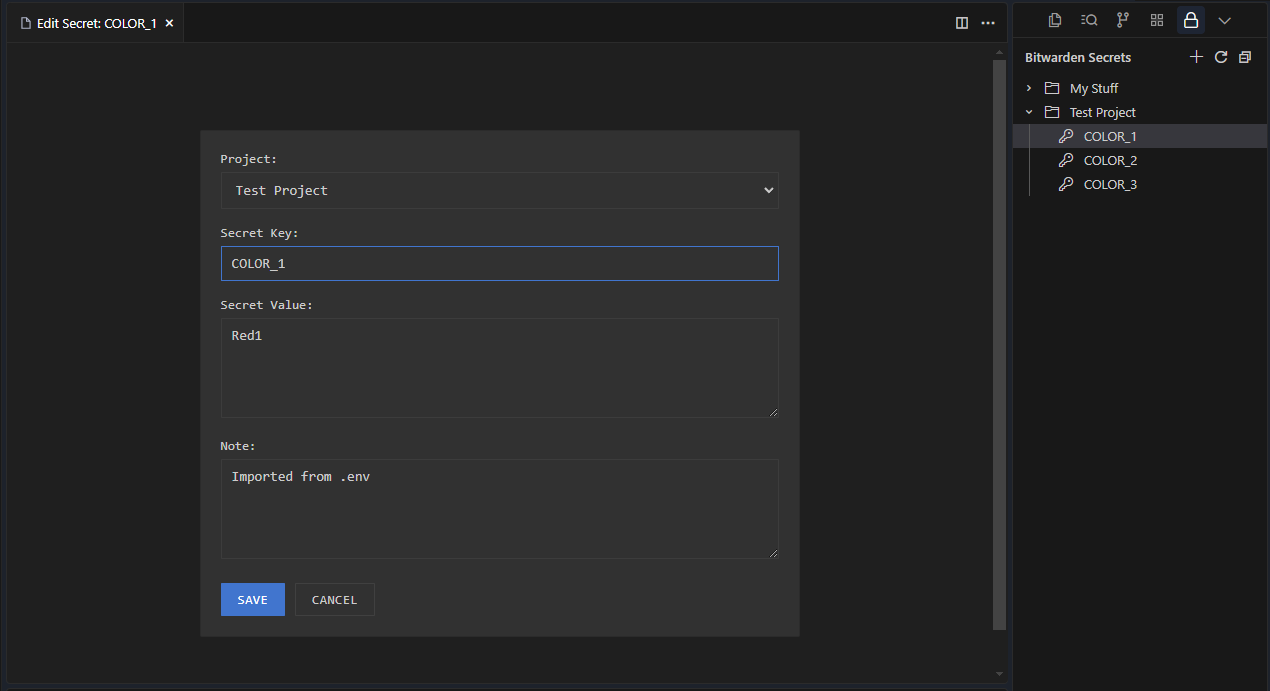This screenshot has width=1270, height=691.
Task: Click the key icon beside COLOR_3
Action: pyautogui.click(x=1066, y=184)
